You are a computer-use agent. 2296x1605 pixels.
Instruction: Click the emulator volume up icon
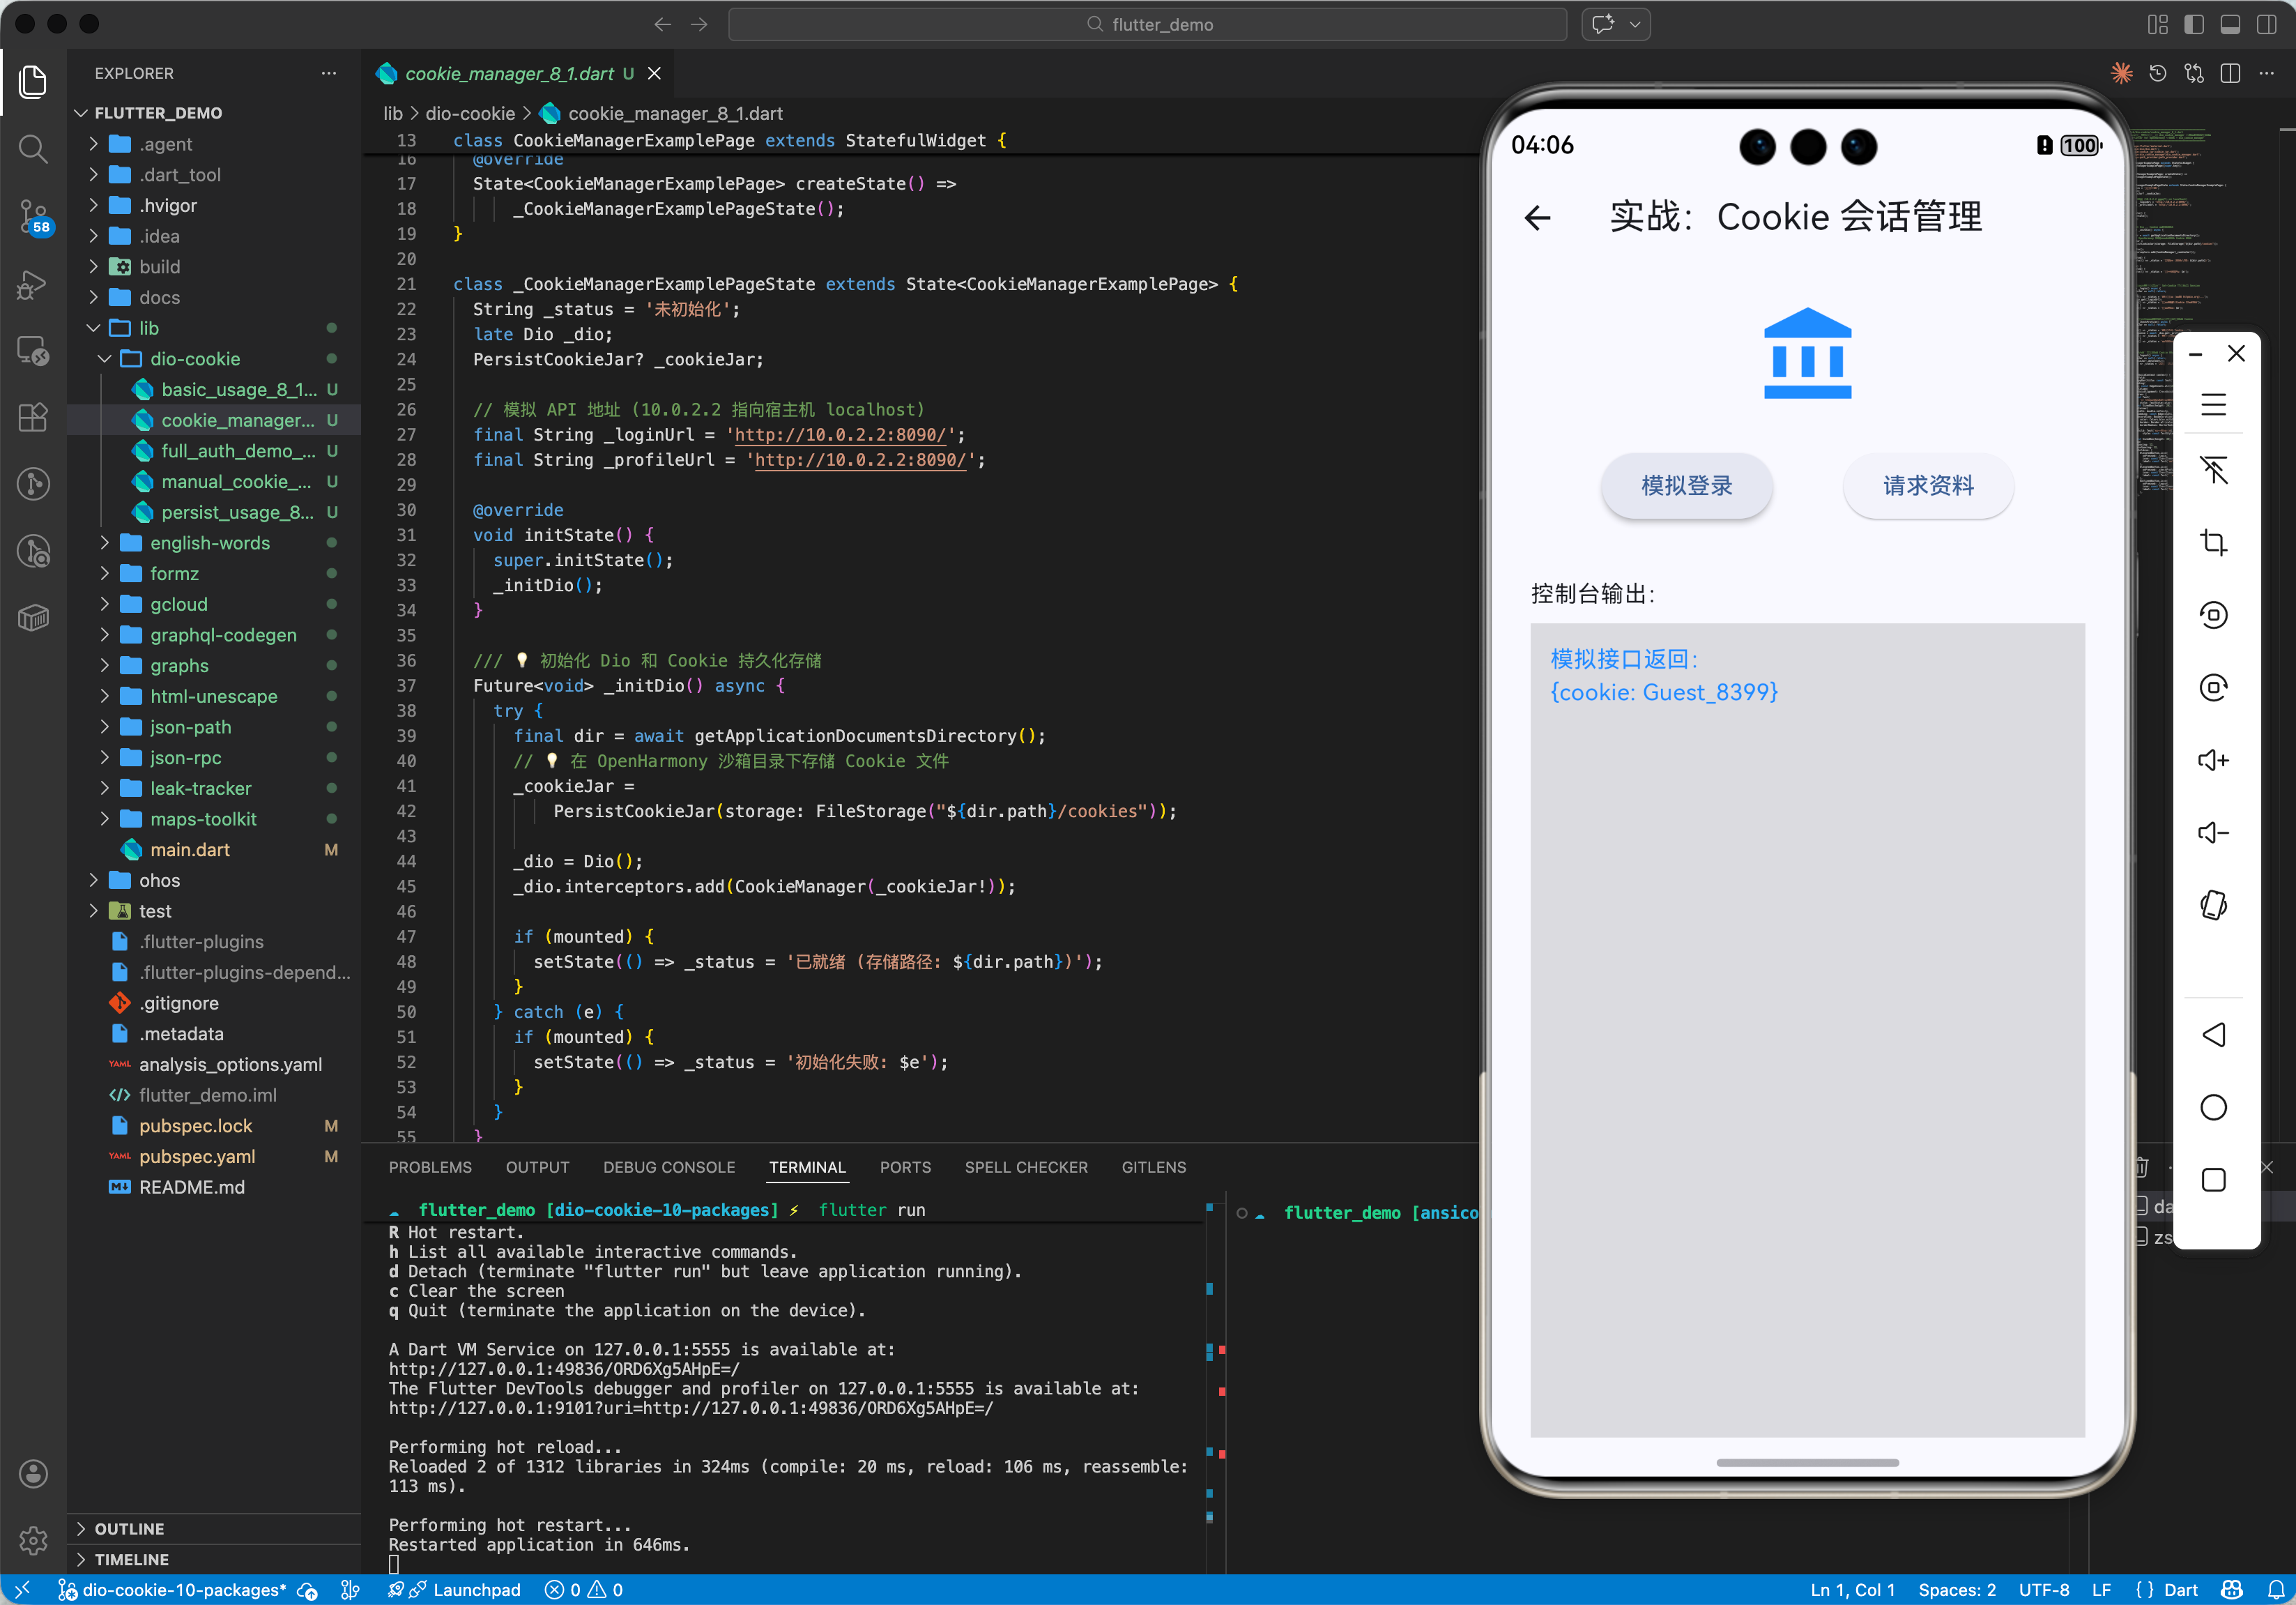[2213, 761]
